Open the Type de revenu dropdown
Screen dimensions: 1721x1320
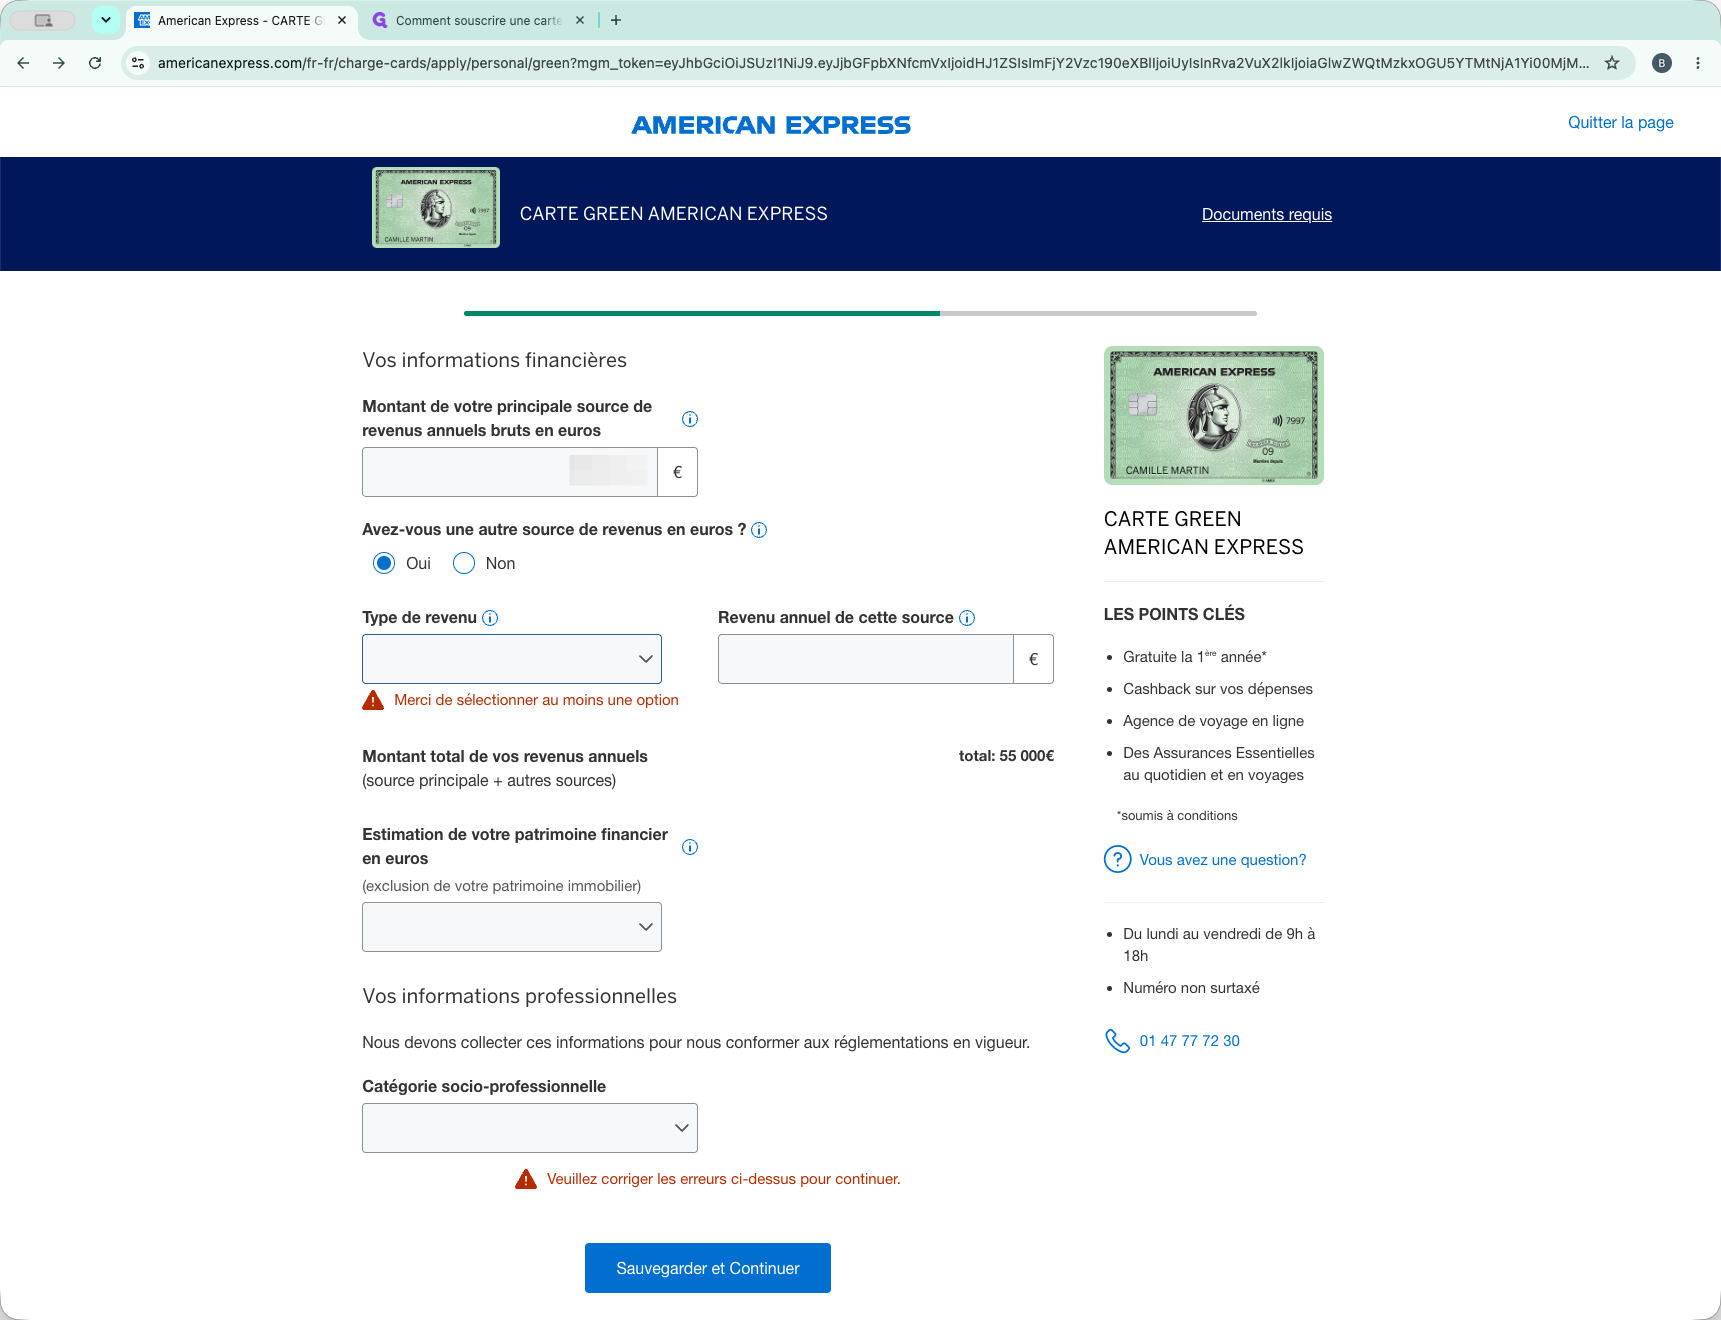coord(512,659)
